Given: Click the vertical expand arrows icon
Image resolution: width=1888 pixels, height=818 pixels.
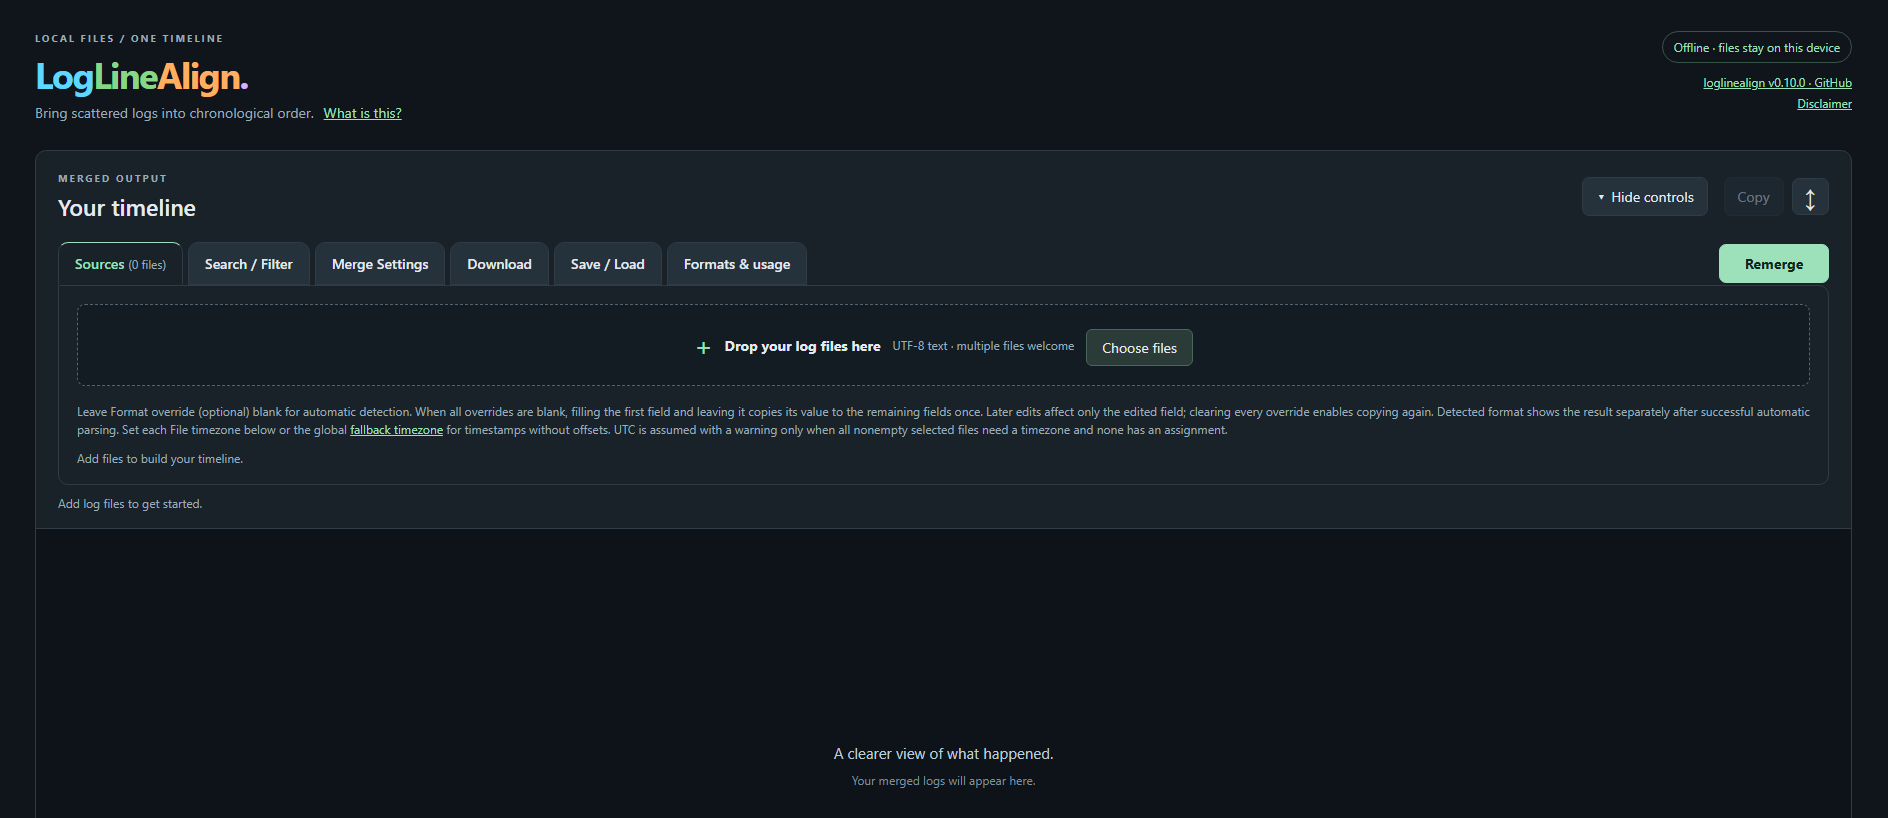Looking at the screenshot, I should click(x=1810, y=197).
